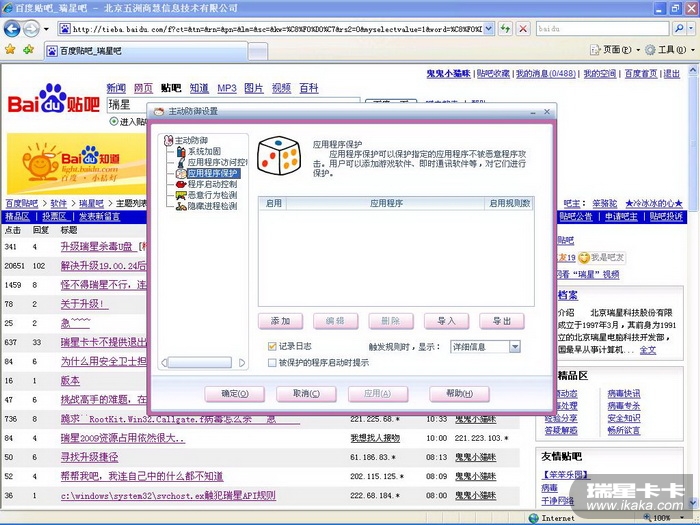700x525 pixels.
Task: Click the 我是吧友 smiley icon
Action: pyautogui.click(x=583, y=258)
